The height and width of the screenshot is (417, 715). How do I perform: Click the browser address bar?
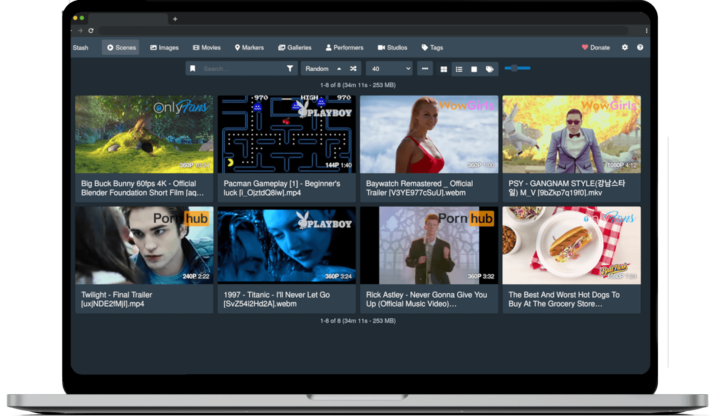click(x=363, y=31)
